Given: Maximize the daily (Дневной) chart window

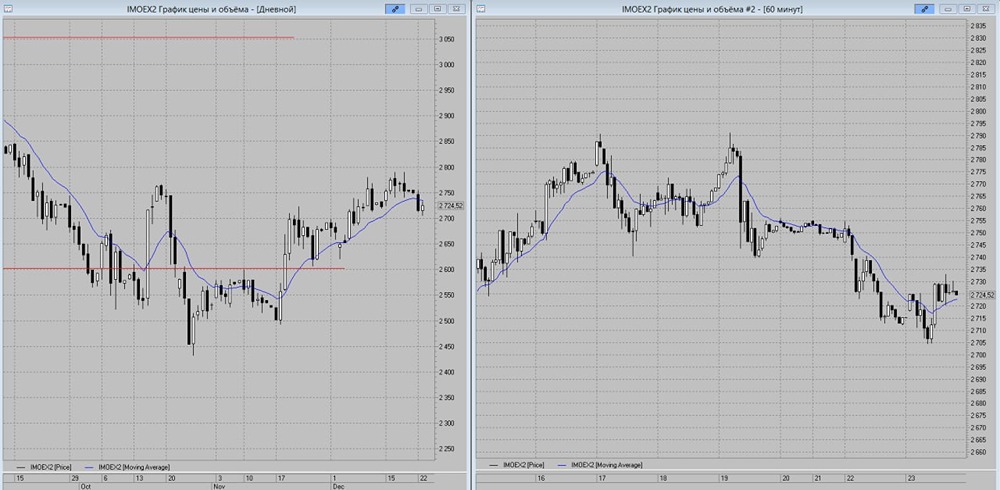Looking at the screenshot, I should click(437, 8).
